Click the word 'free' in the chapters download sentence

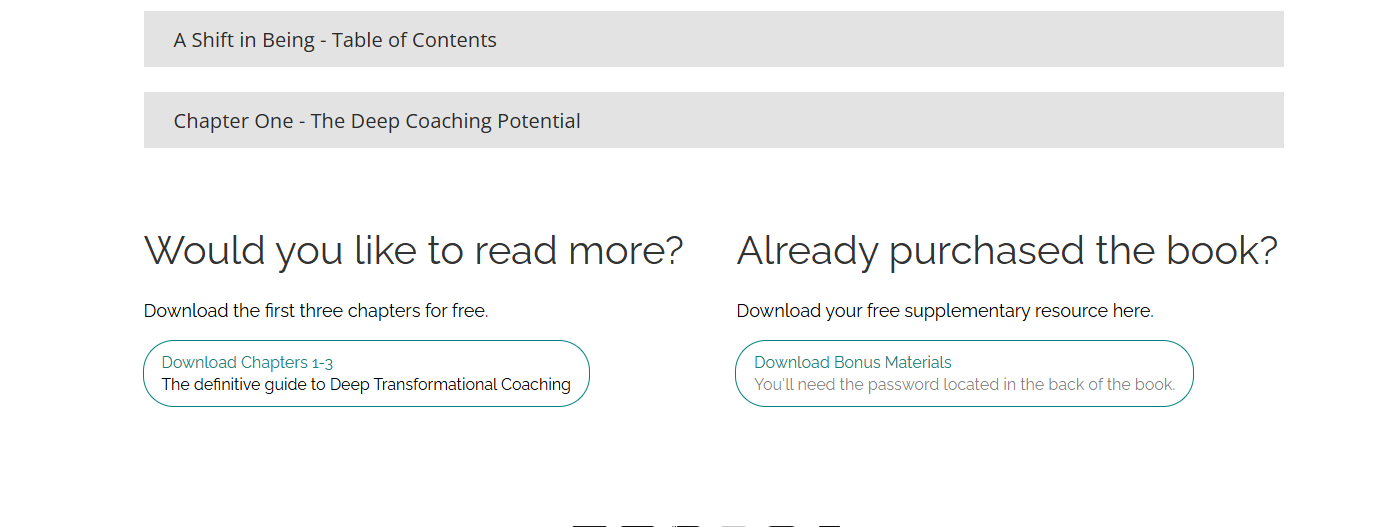tap(468, 311)
